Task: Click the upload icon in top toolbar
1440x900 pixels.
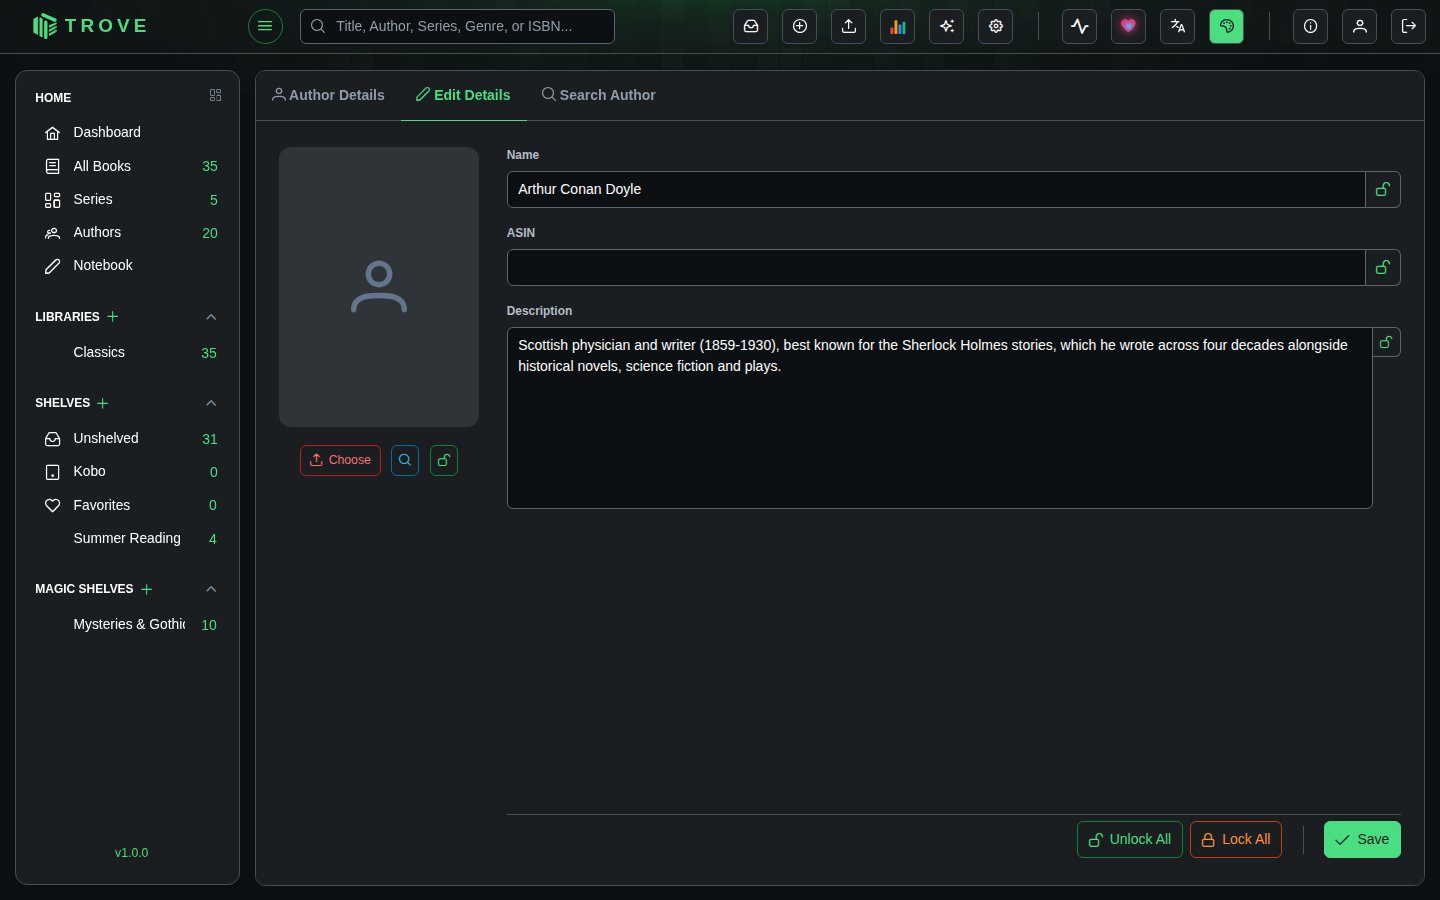Action: [x=849, y=27]
